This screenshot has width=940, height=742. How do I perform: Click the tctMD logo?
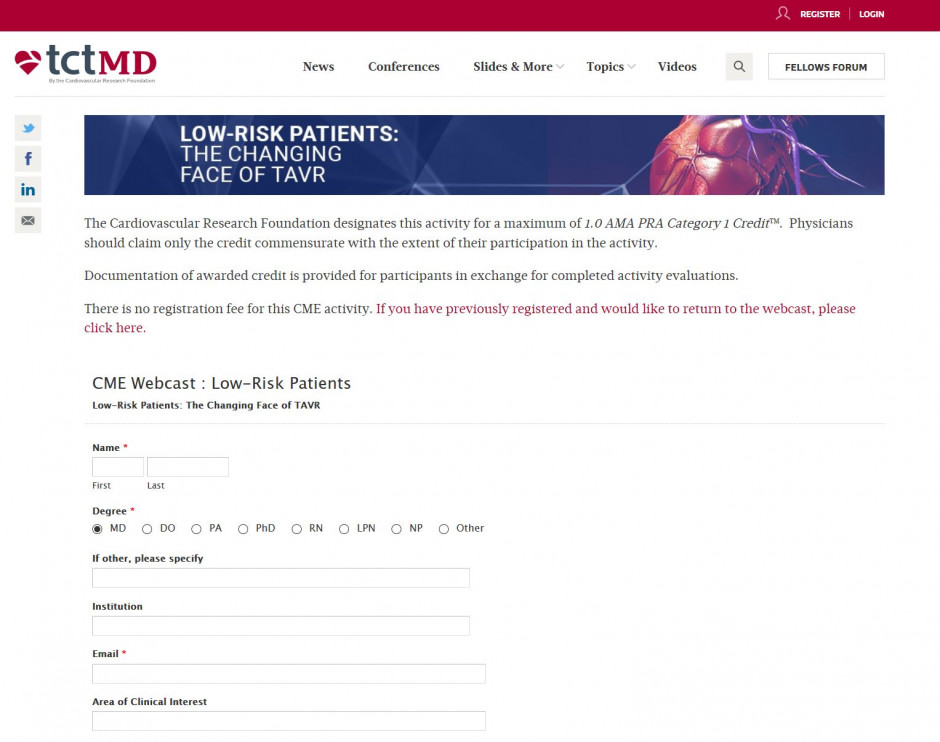point(86,65)
